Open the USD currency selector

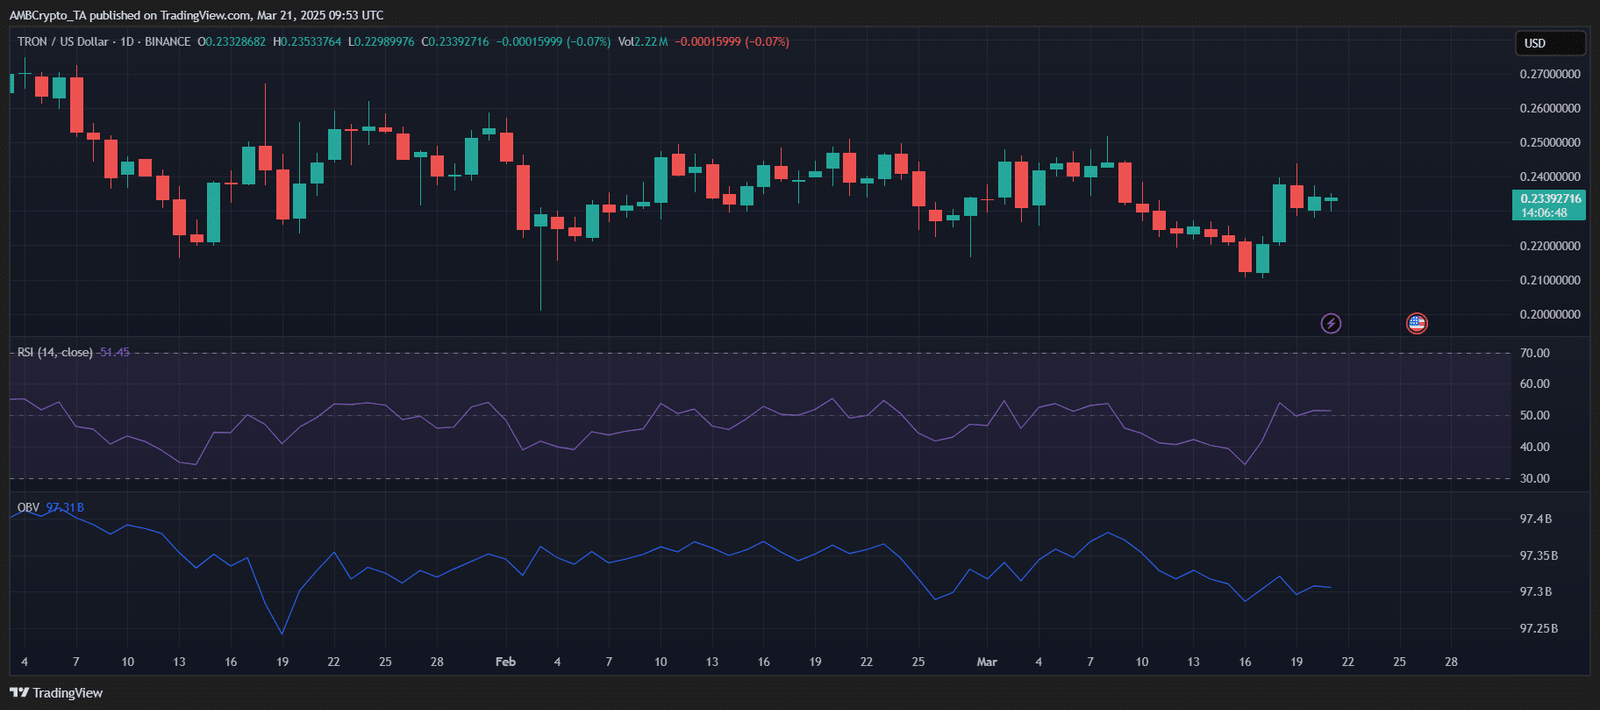1548,43
